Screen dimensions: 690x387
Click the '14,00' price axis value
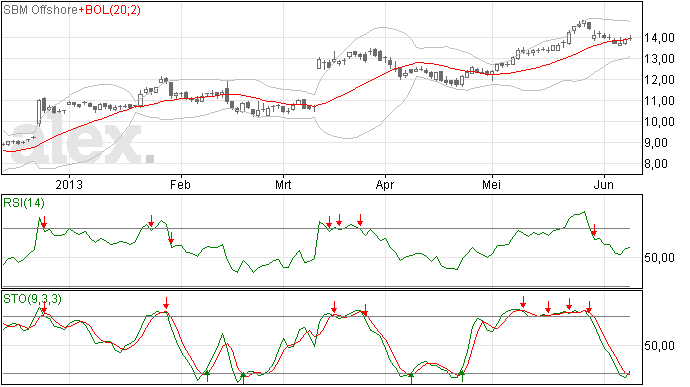coord(659,38)
